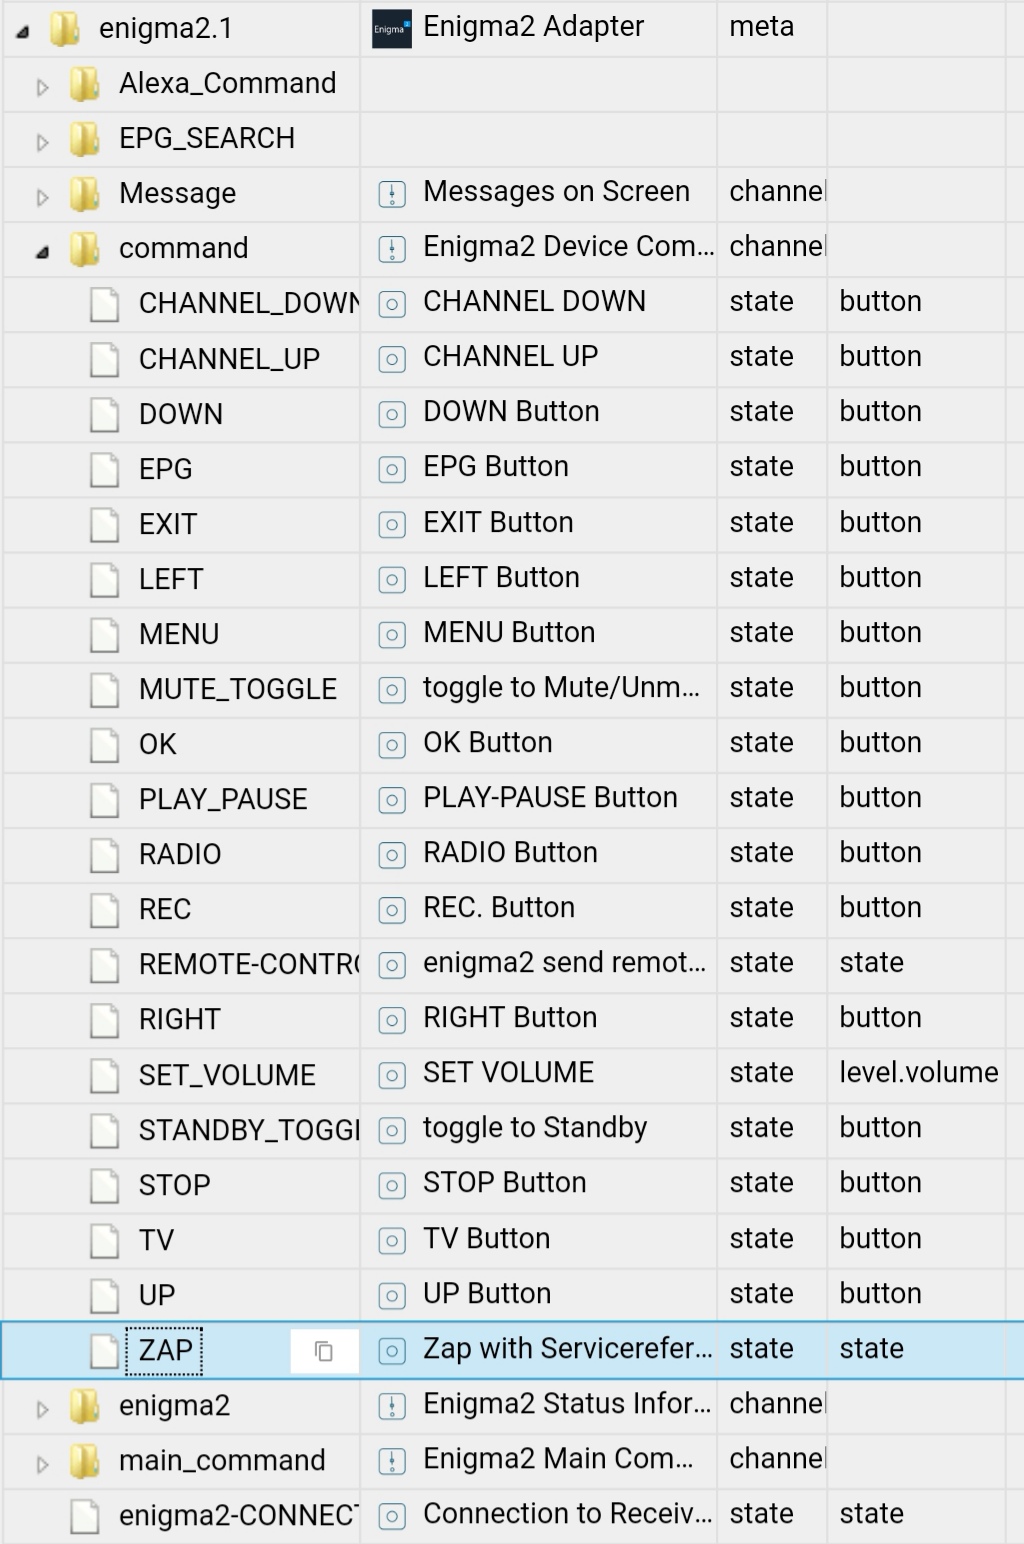Viewport: 1024px width, 1544px height.
Task: Select the UP state row
Action: 512,1296
